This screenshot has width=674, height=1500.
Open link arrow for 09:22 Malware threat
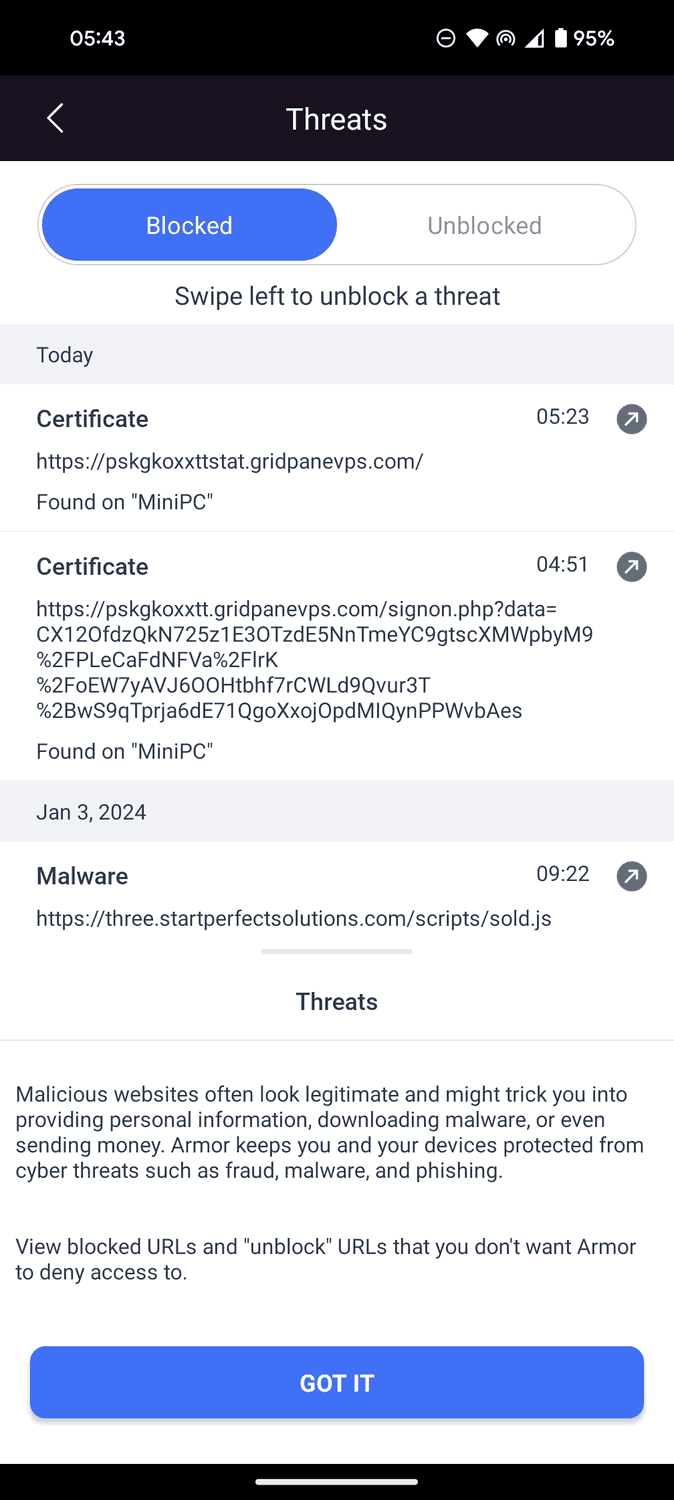tap(631, 877)
